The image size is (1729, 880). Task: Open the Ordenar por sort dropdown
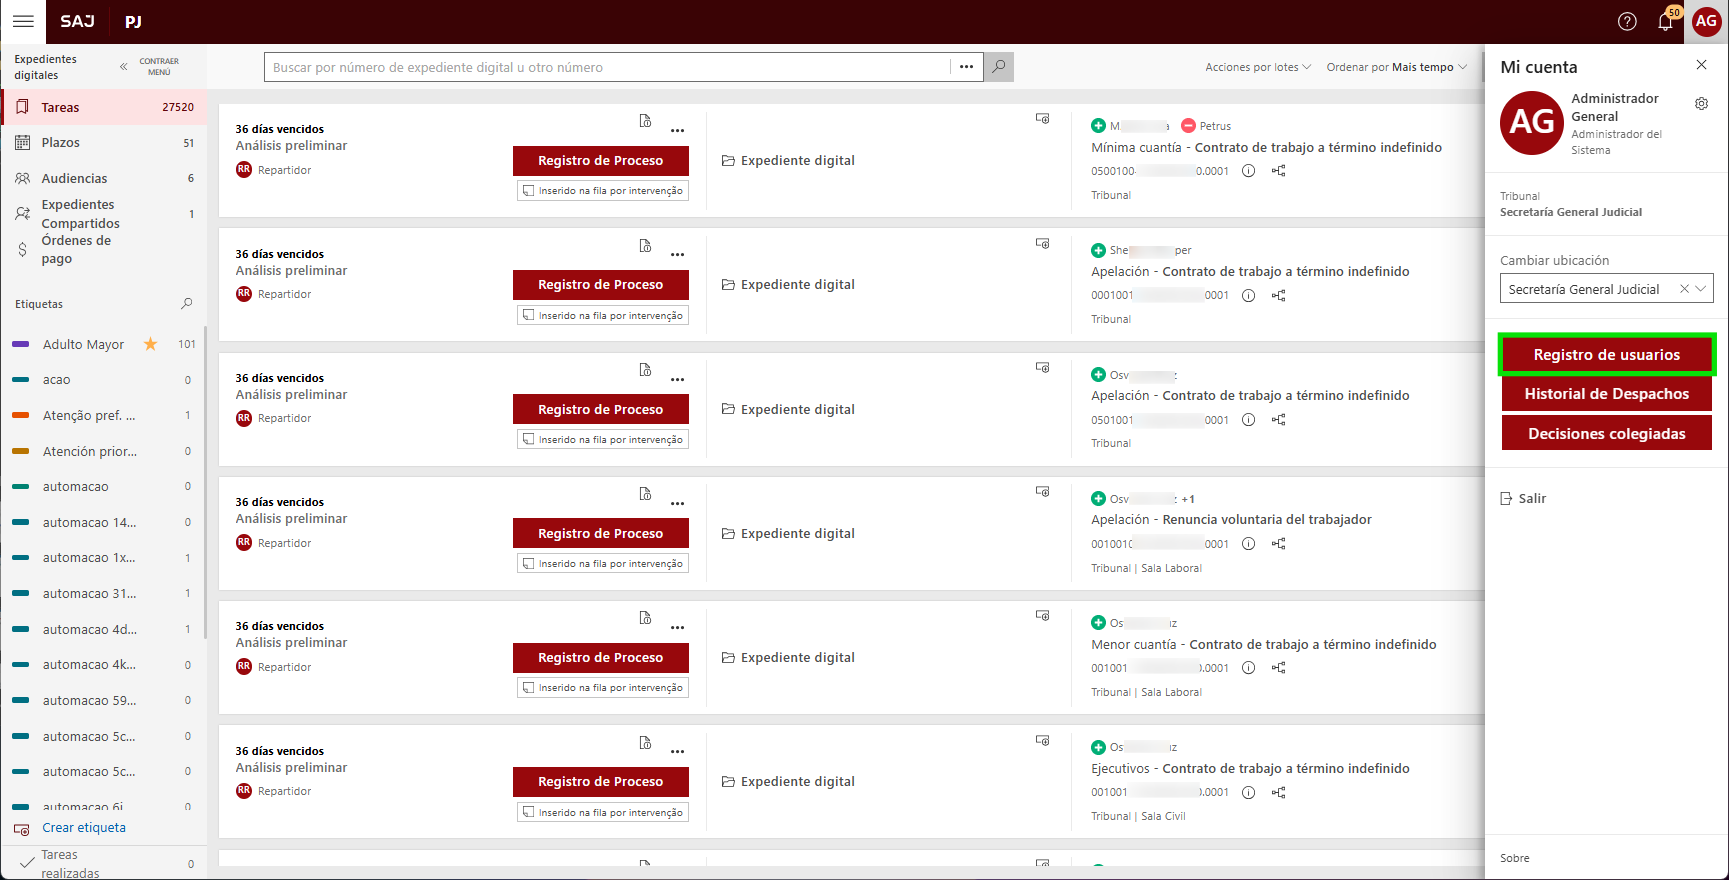point(1396,67)
